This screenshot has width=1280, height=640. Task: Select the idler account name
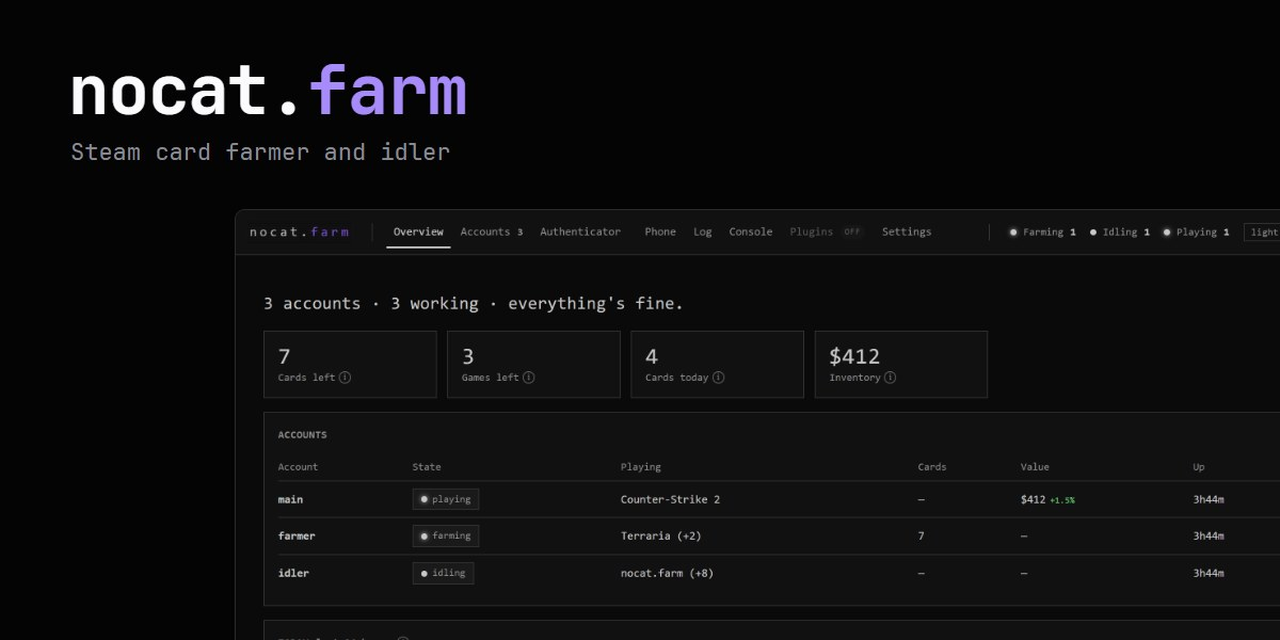[x=293, y=573]
